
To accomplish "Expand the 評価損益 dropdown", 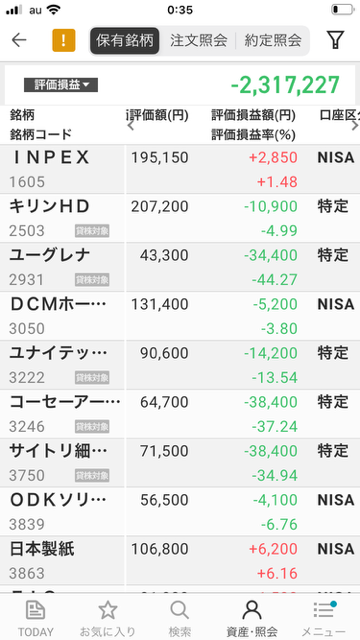I will coord(61,85).
